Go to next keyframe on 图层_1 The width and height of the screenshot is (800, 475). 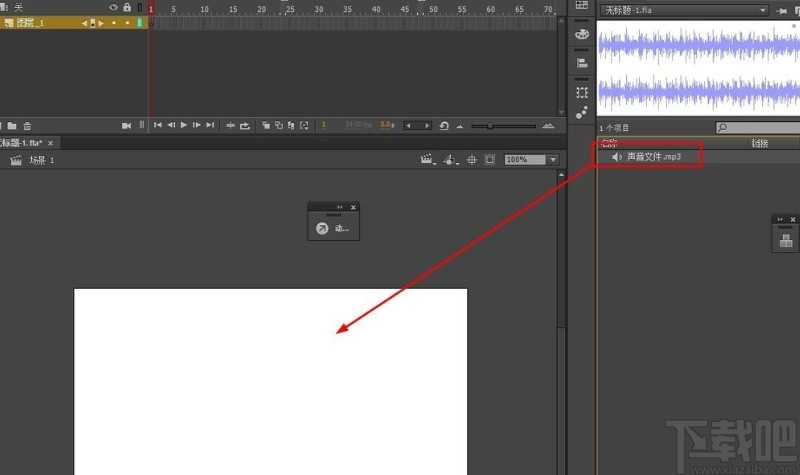point(101,23)
